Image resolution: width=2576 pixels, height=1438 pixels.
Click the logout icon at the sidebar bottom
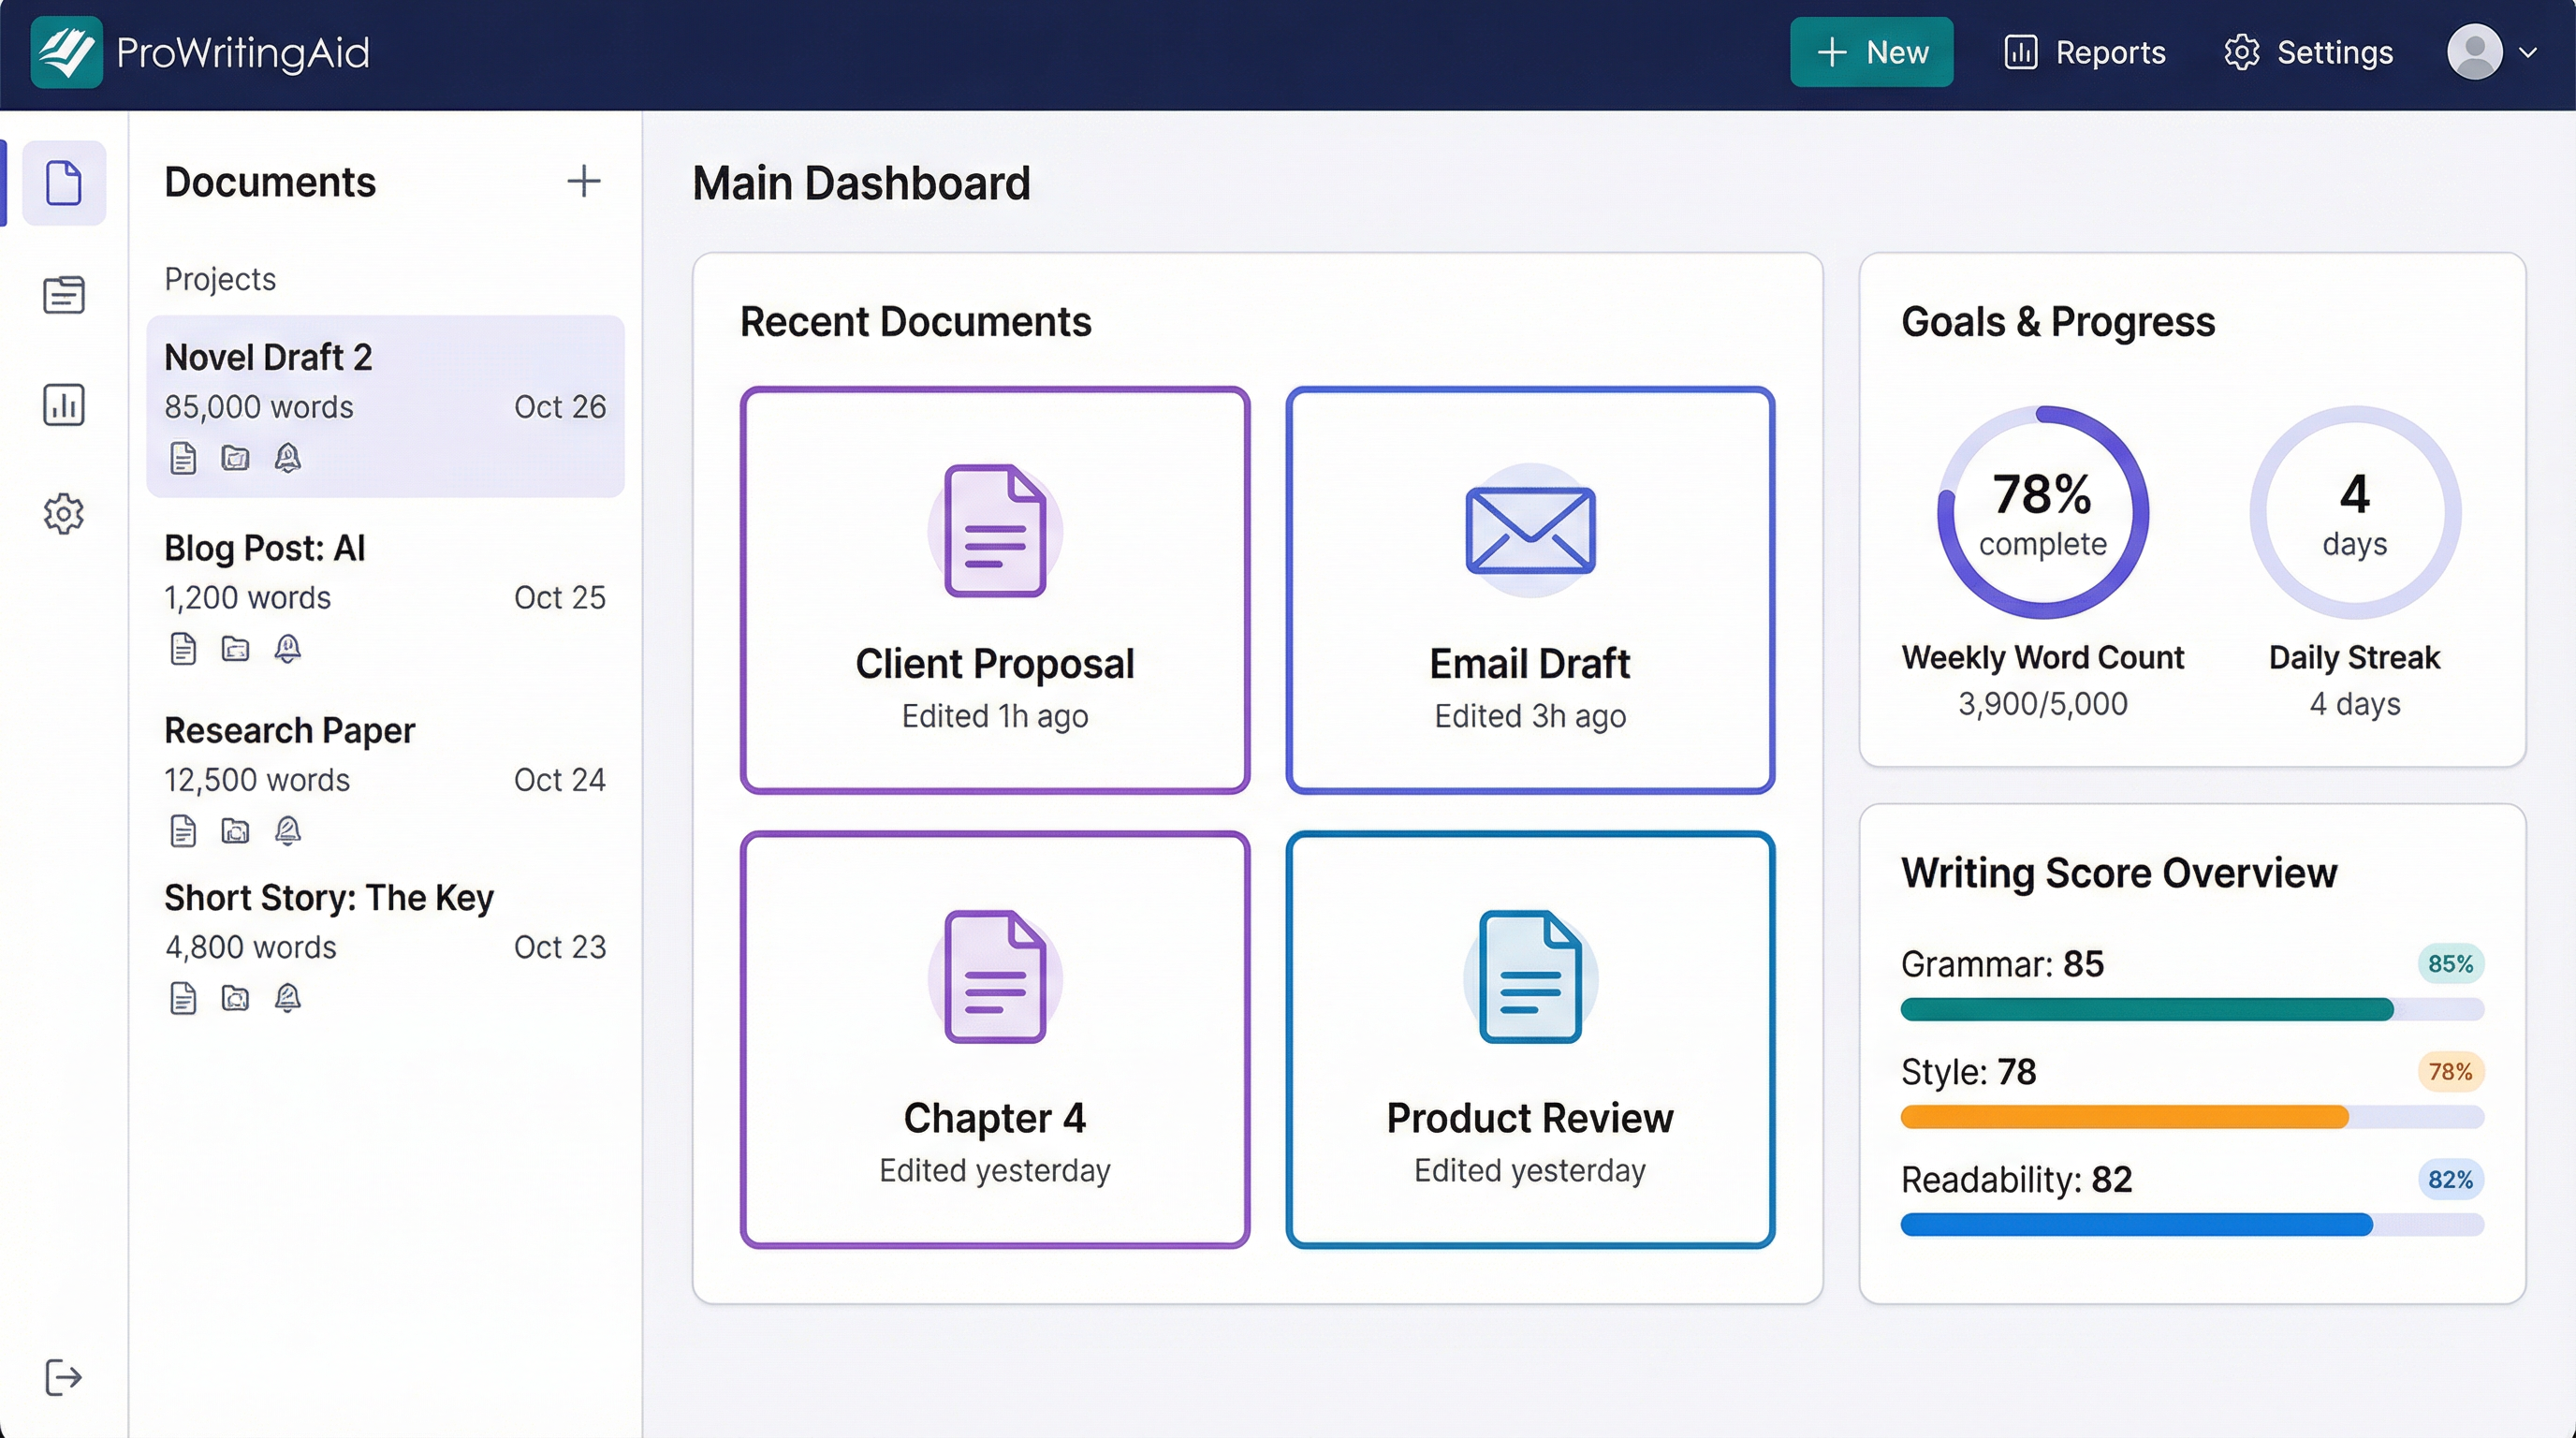pyautogui.click(x=63, y=1377)
